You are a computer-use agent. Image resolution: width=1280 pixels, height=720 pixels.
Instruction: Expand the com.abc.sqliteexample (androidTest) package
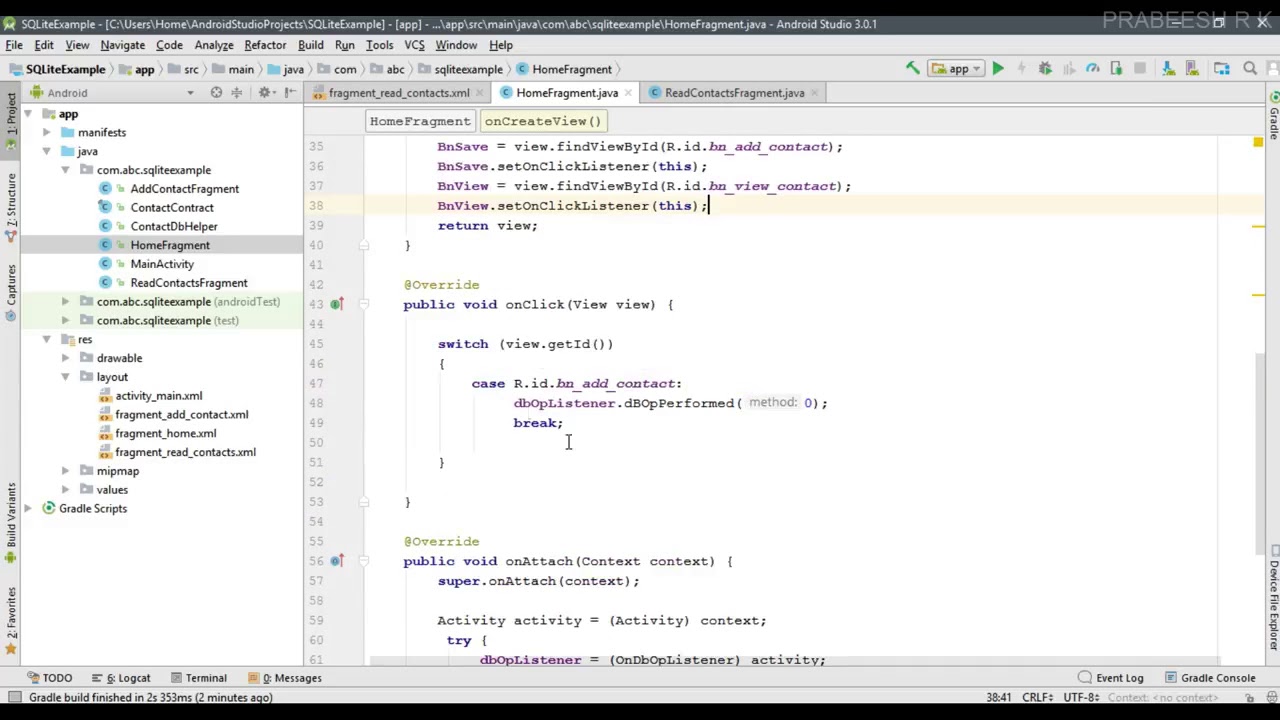click(x=65, y=301)
